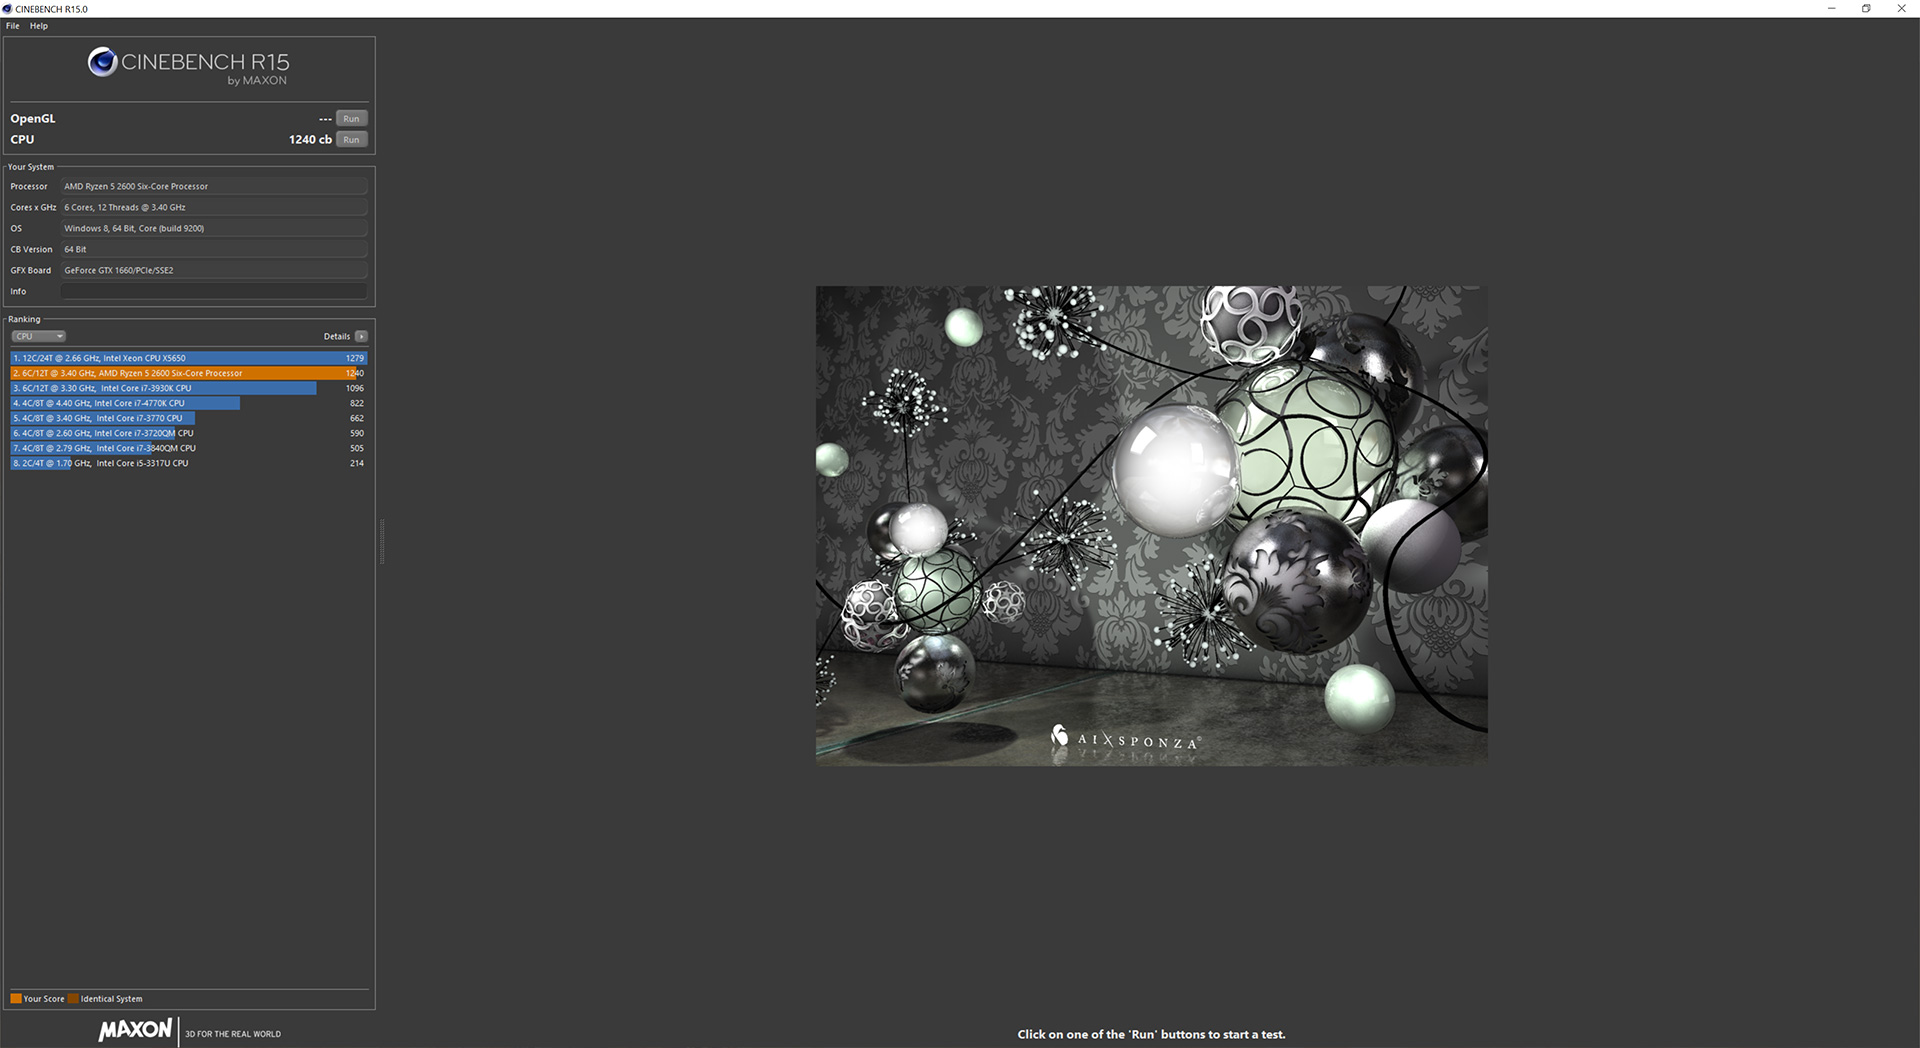The image size is (1920, 1048).
Task: Select the Processor field AMD Ryzen 5 2600
Action: click(x=214, y=186)
